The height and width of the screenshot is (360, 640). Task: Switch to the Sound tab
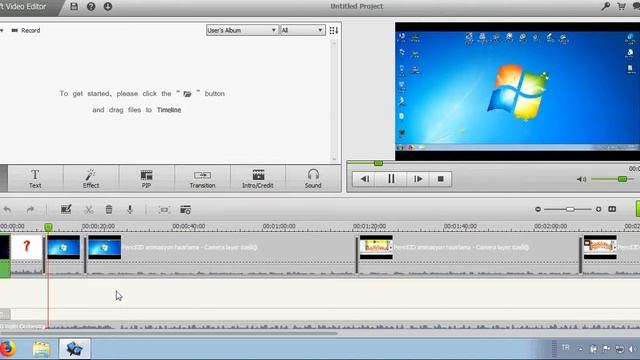(313, 178)
